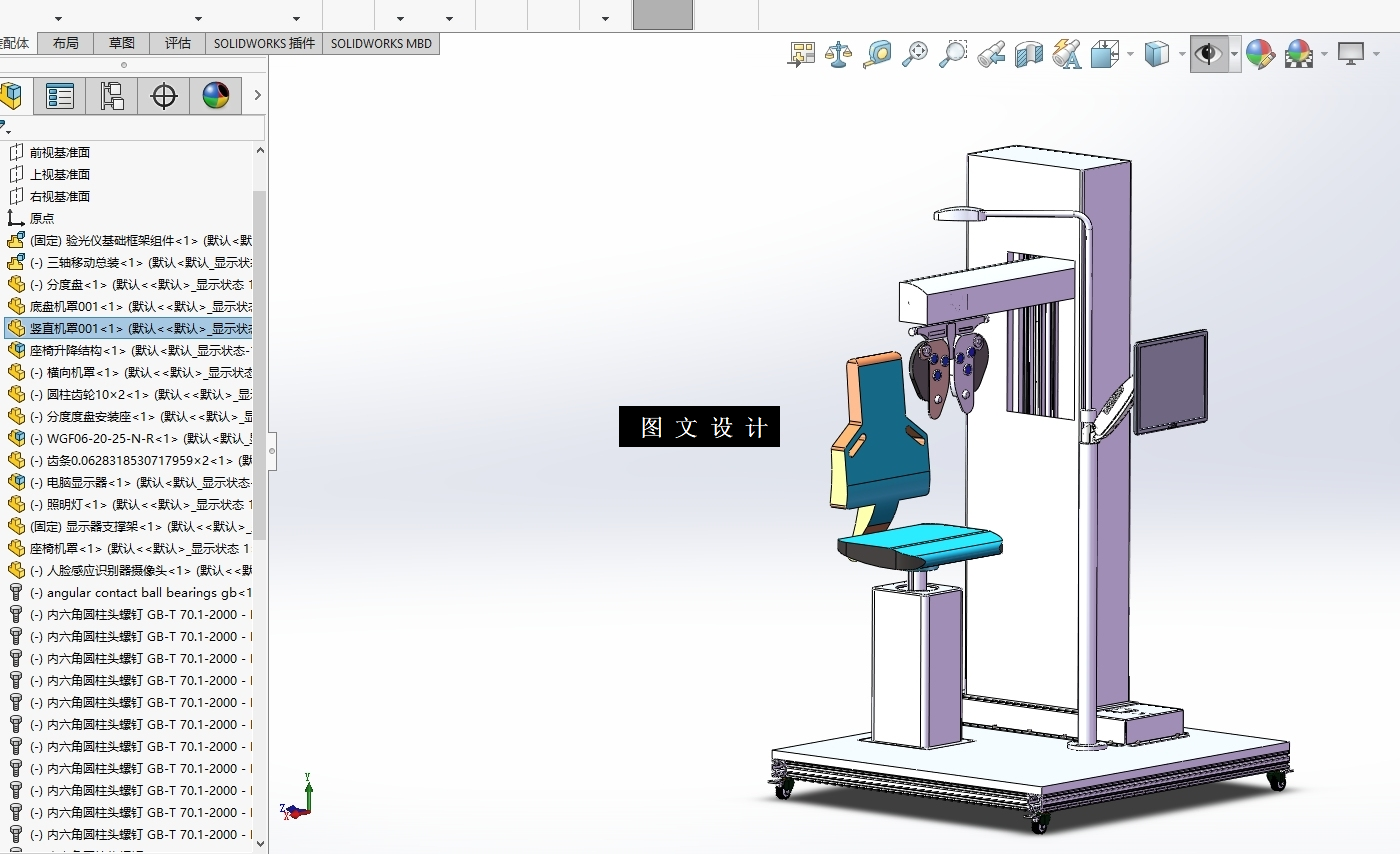Open the tree filter funnel dropdown

pyautogui.click(x=4, y=128)
